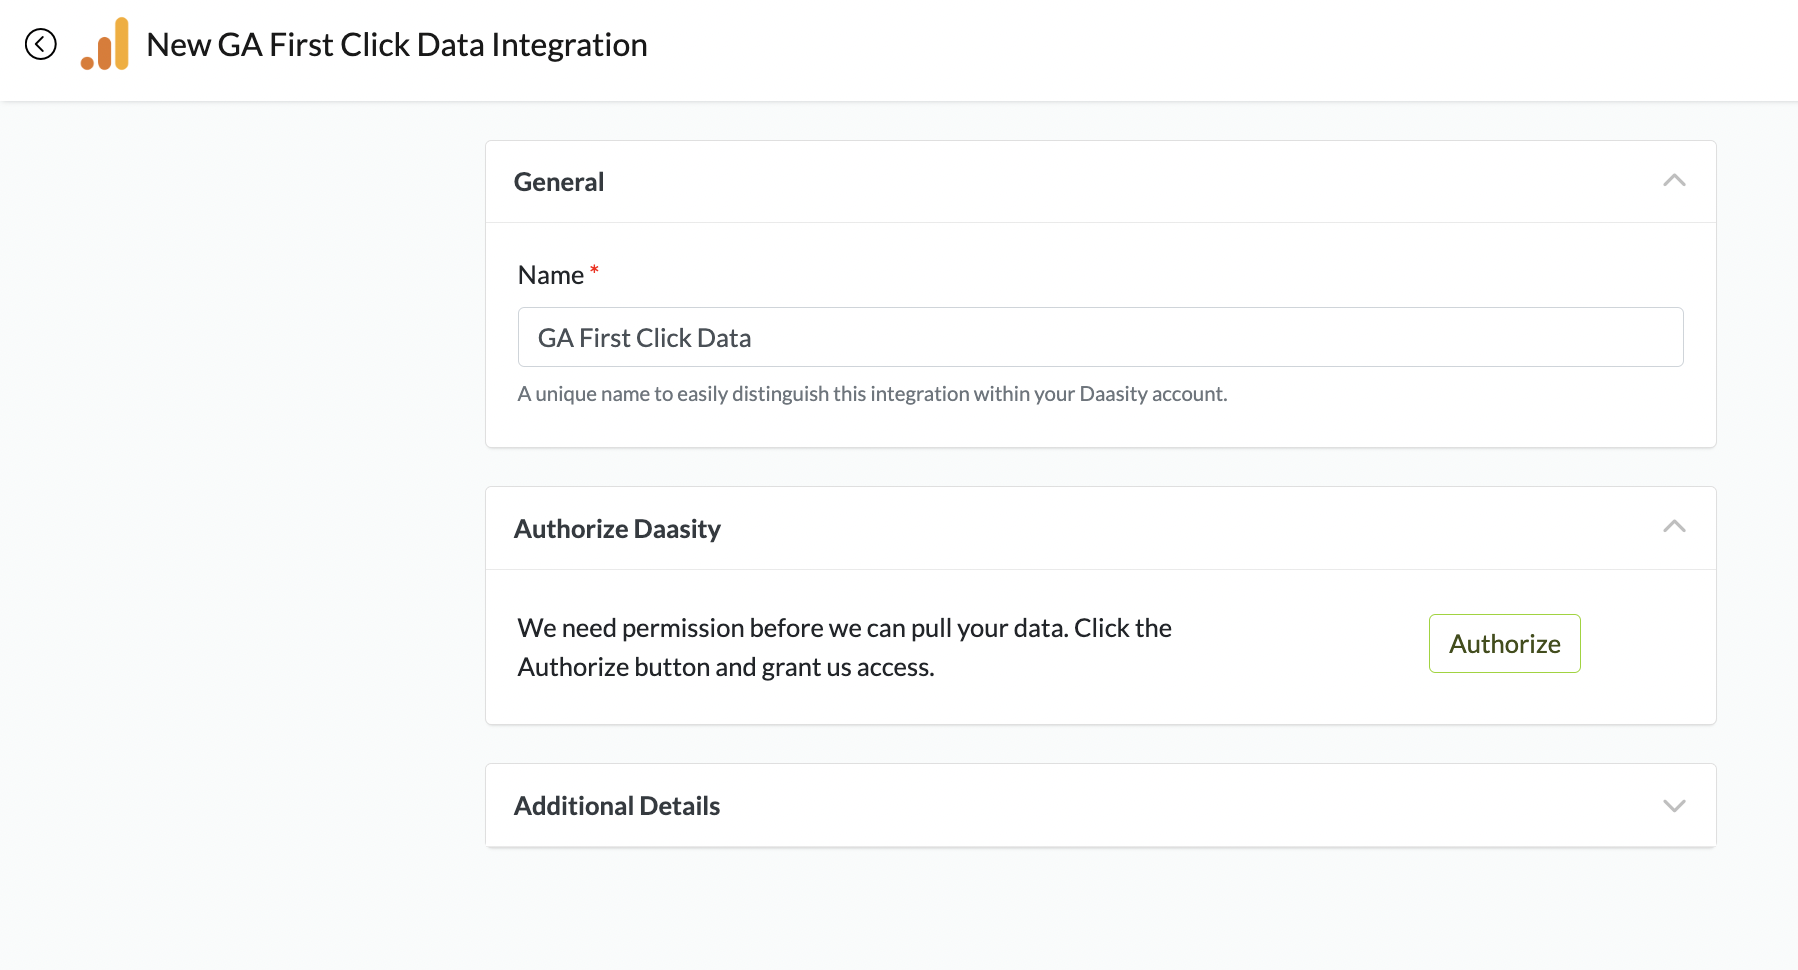Focus the Name input field
1798x970 pixels.
[1100, 337]
